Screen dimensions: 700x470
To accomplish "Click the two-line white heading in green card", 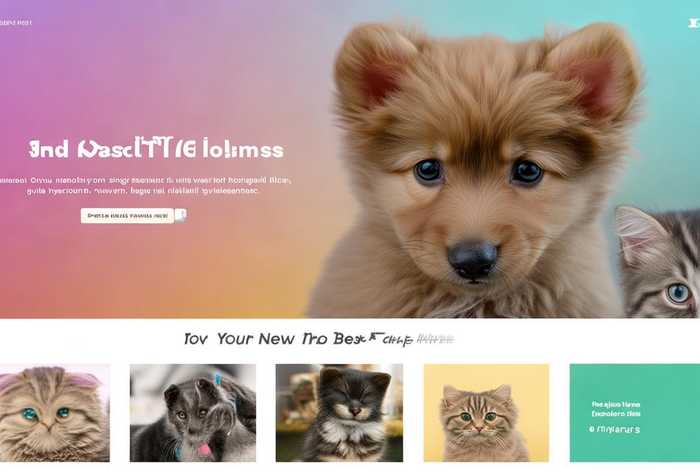I will 616,409.
